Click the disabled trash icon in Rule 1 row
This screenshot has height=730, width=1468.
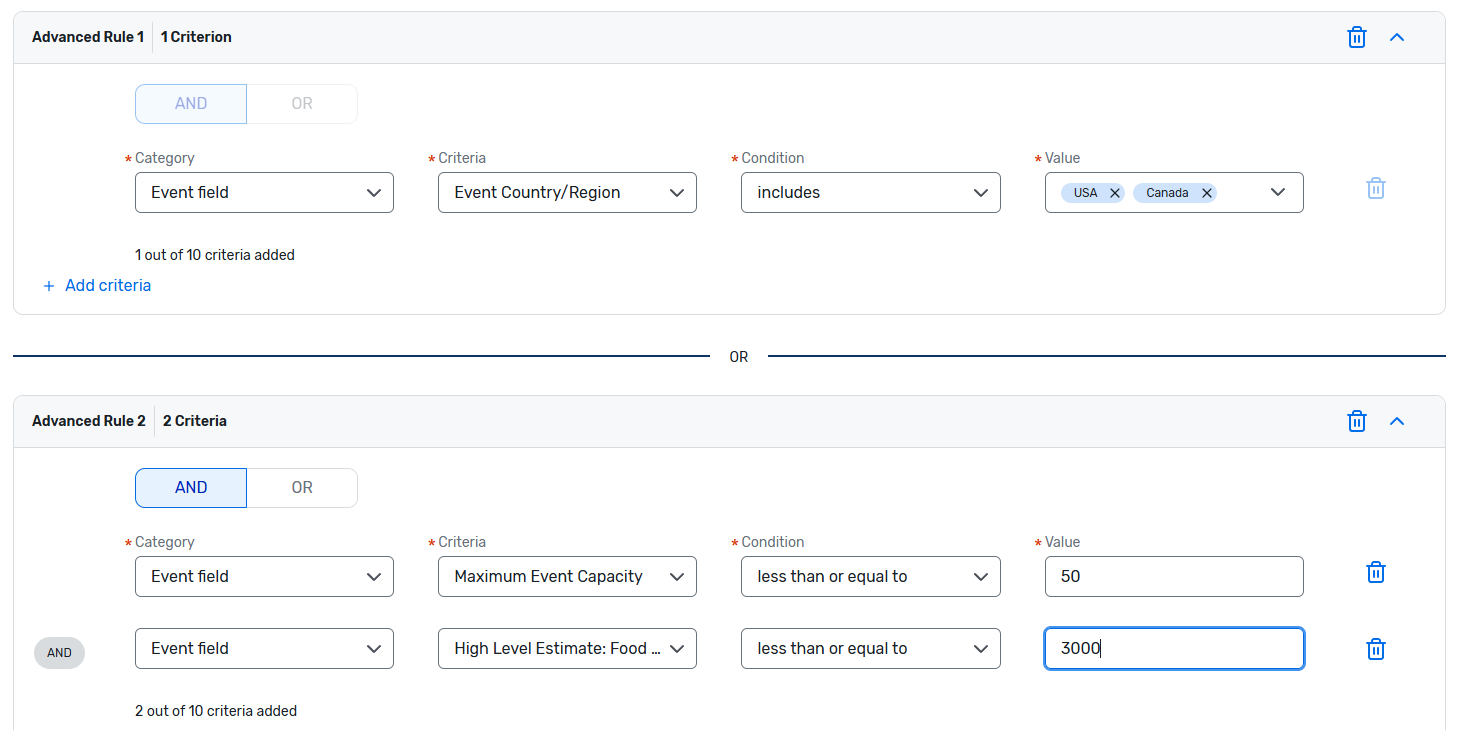click(1376, 188)
